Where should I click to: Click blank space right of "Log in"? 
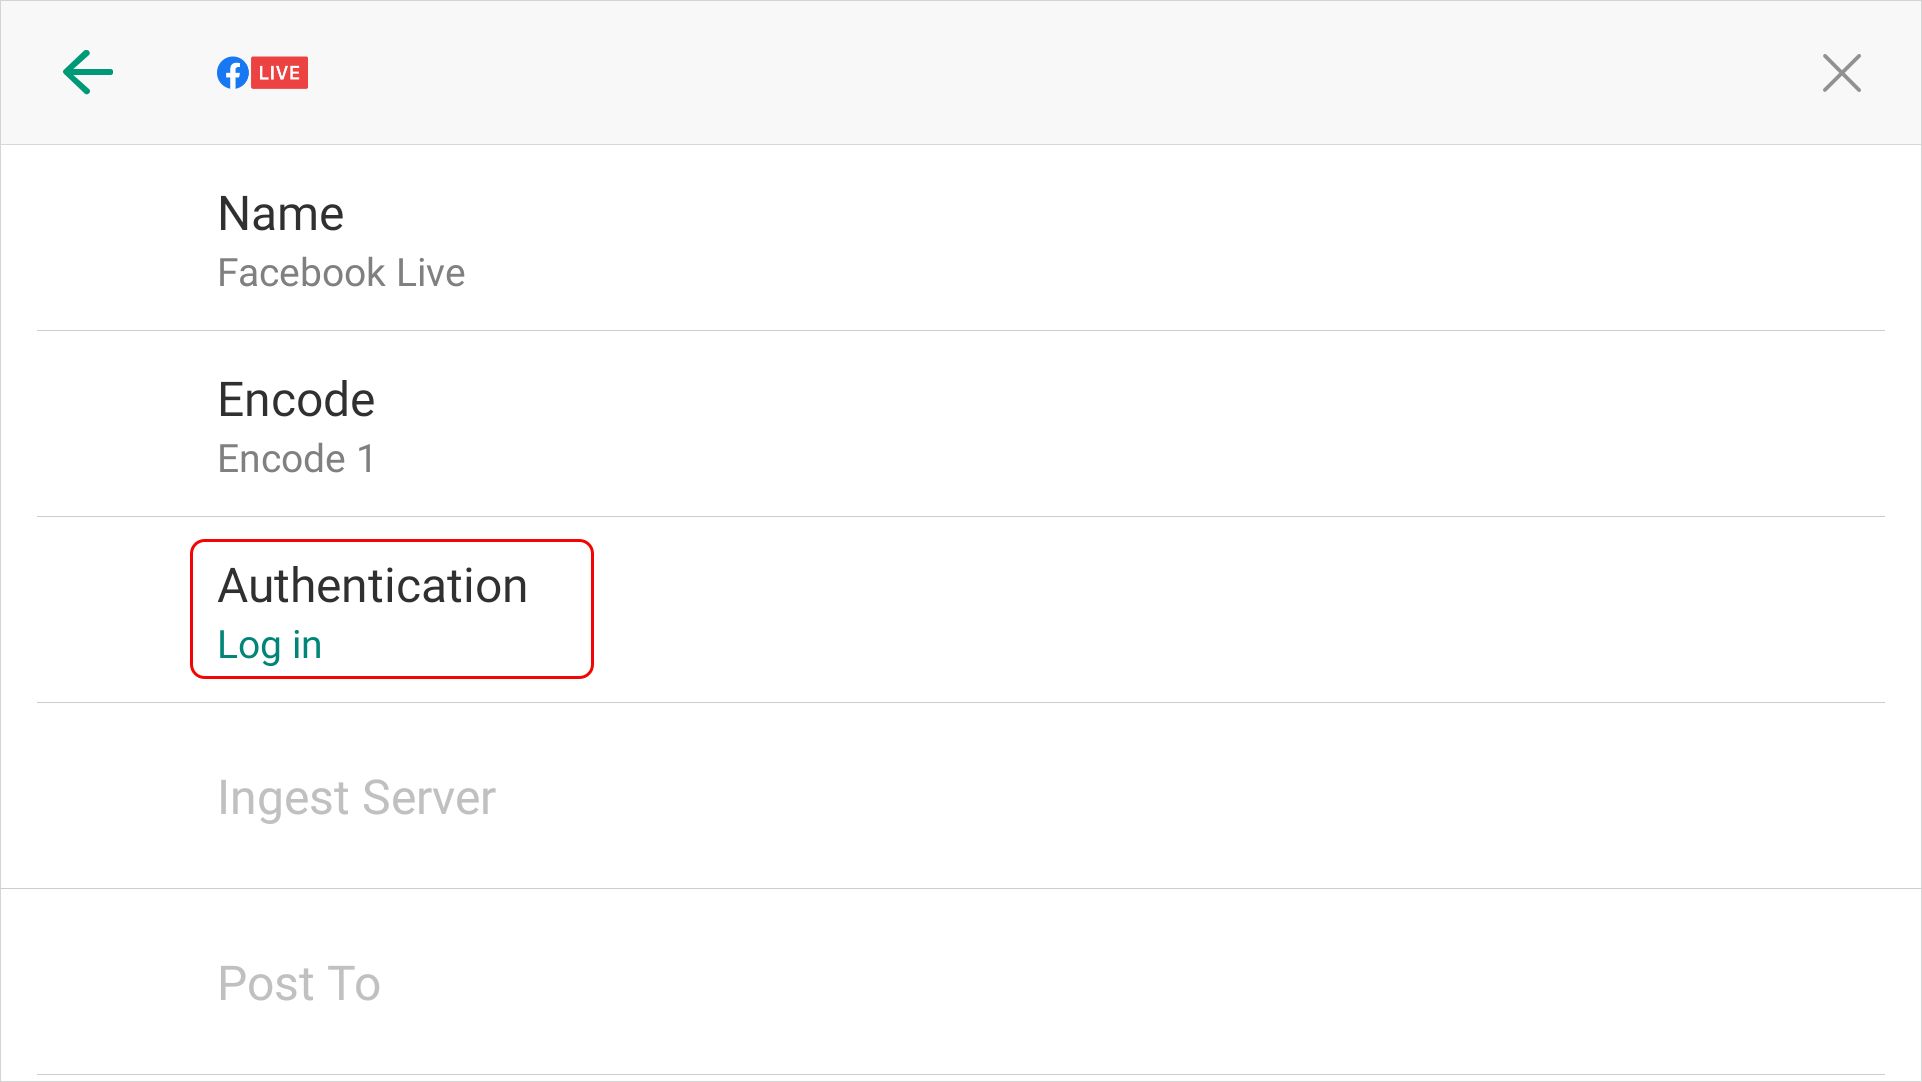tap(1100, 645)
